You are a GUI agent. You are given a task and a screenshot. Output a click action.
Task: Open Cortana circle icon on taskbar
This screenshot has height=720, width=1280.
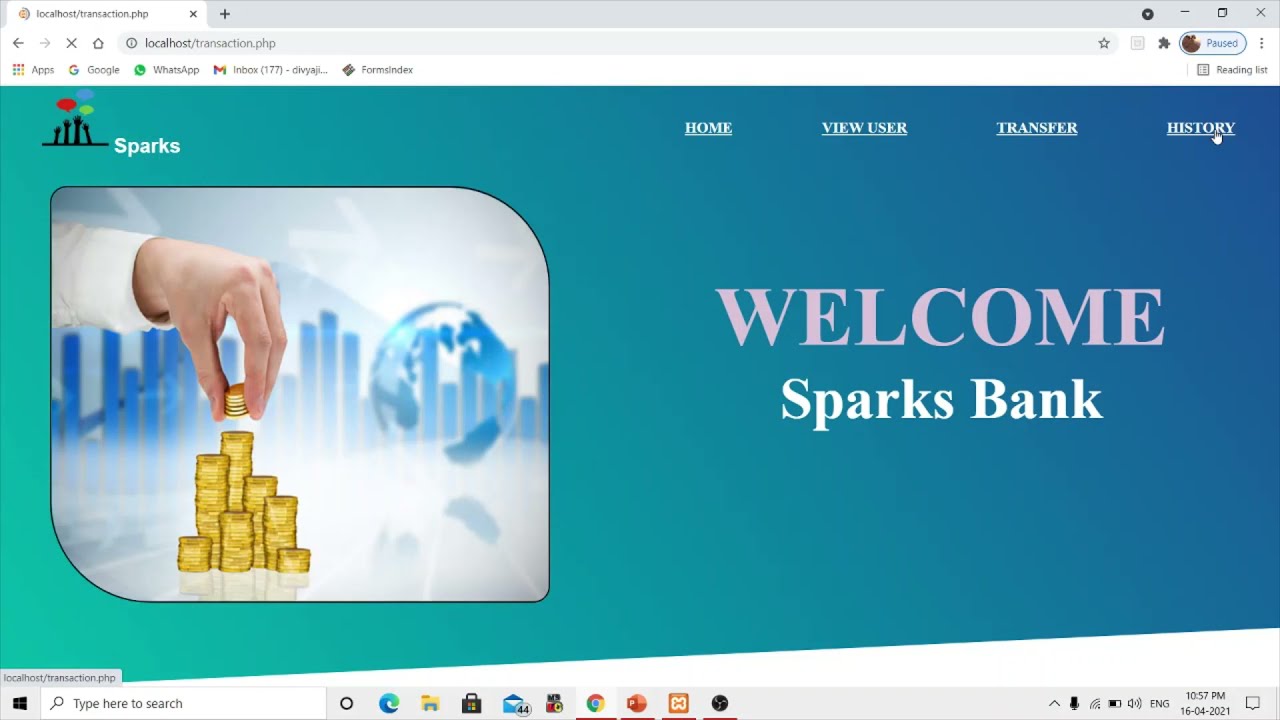[346, 703]
